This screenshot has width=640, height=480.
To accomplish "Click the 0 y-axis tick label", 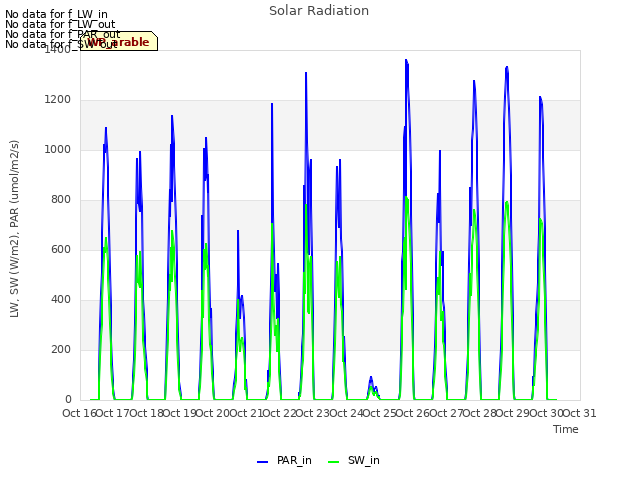I will 68,399.
